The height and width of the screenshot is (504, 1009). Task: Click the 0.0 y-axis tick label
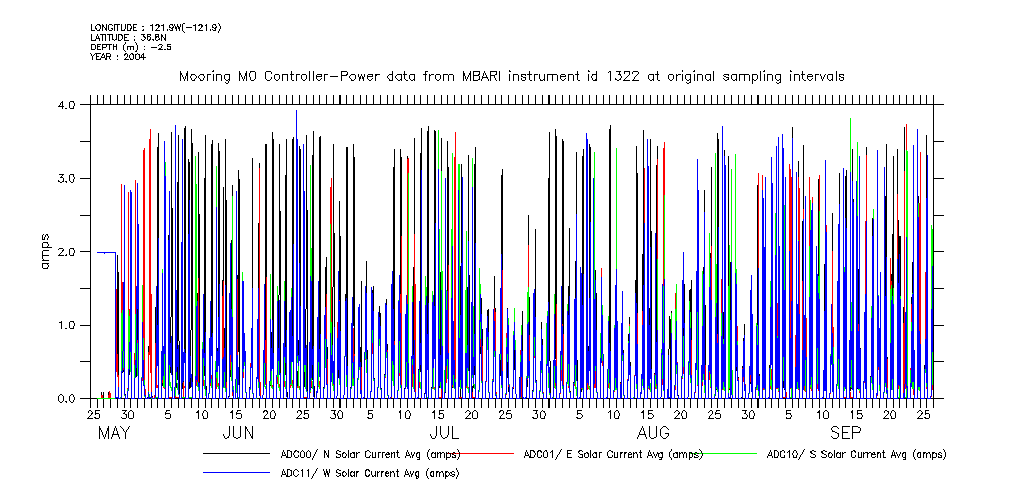(x=68, y=399)
